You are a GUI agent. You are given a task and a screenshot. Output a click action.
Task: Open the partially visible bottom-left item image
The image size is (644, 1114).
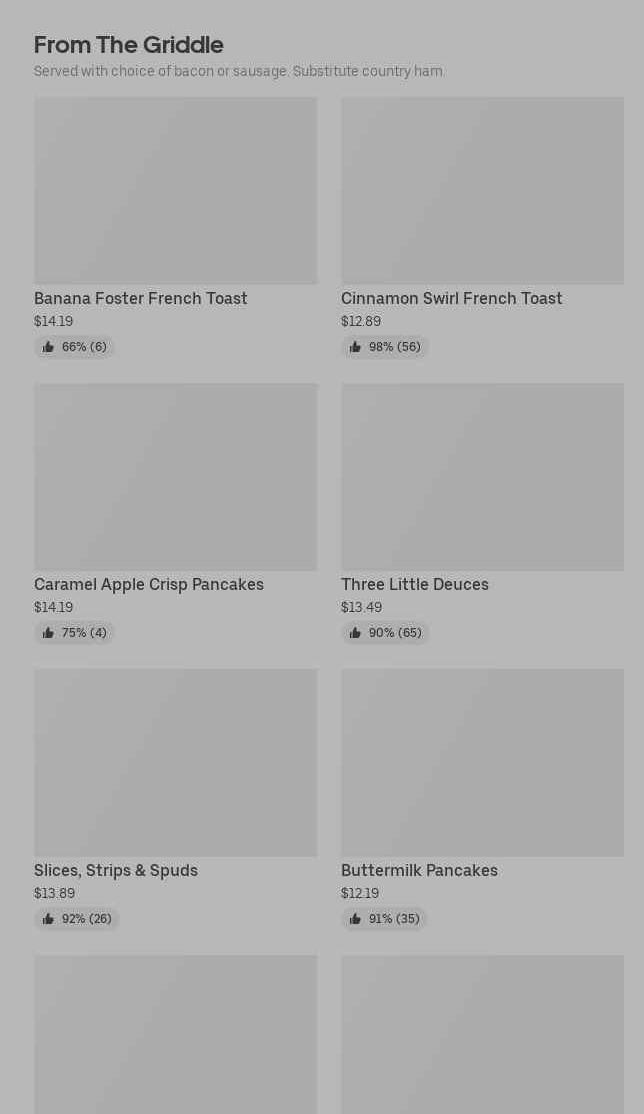coord(175,1034)
